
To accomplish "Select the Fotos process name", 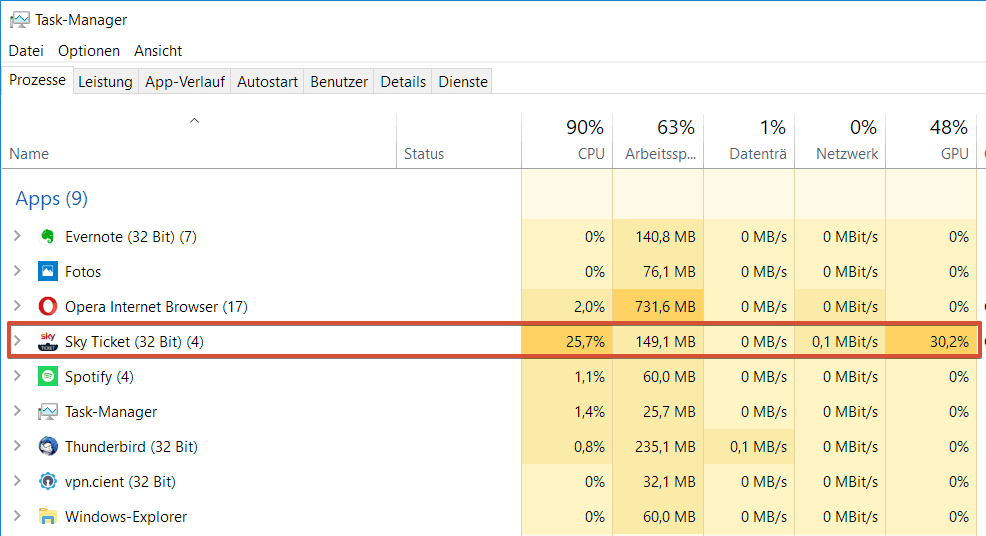I will coord(83,272).
